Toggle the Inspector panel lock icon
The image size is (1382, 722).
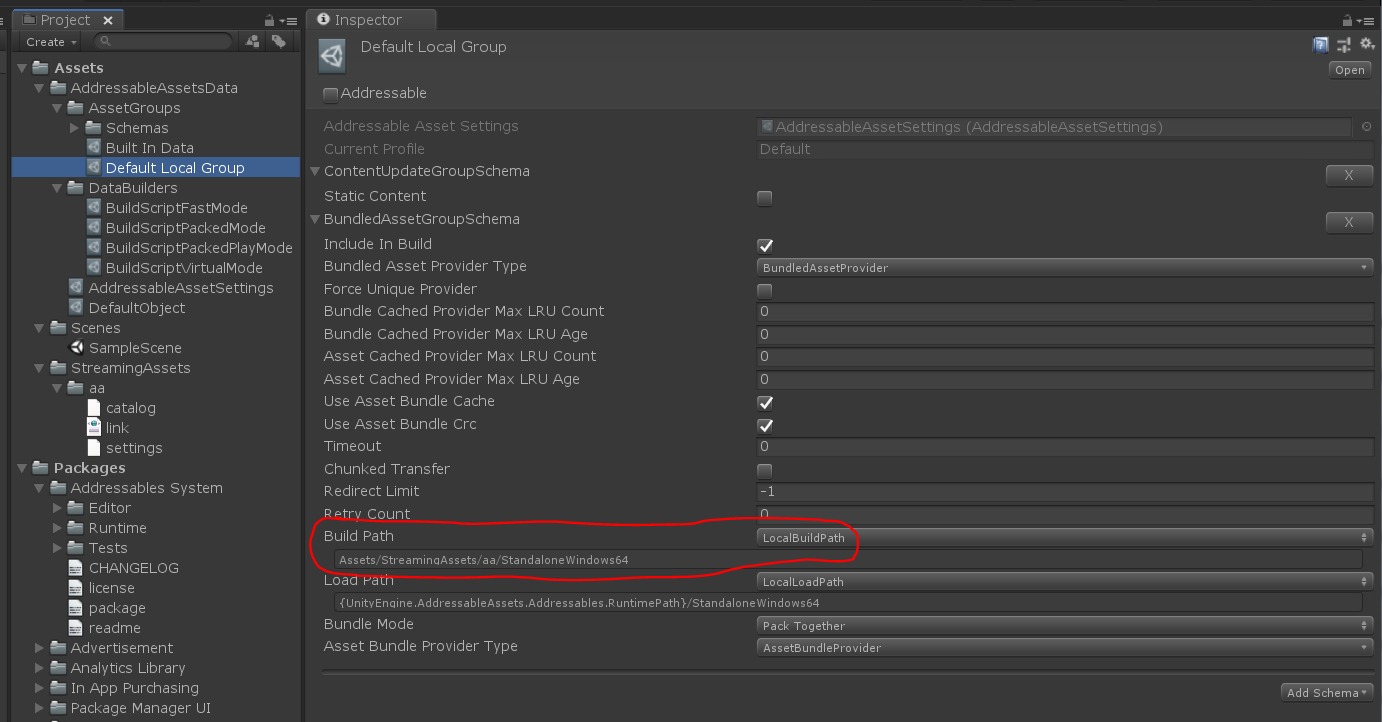pyautogui.click(x=1351, y=20)
